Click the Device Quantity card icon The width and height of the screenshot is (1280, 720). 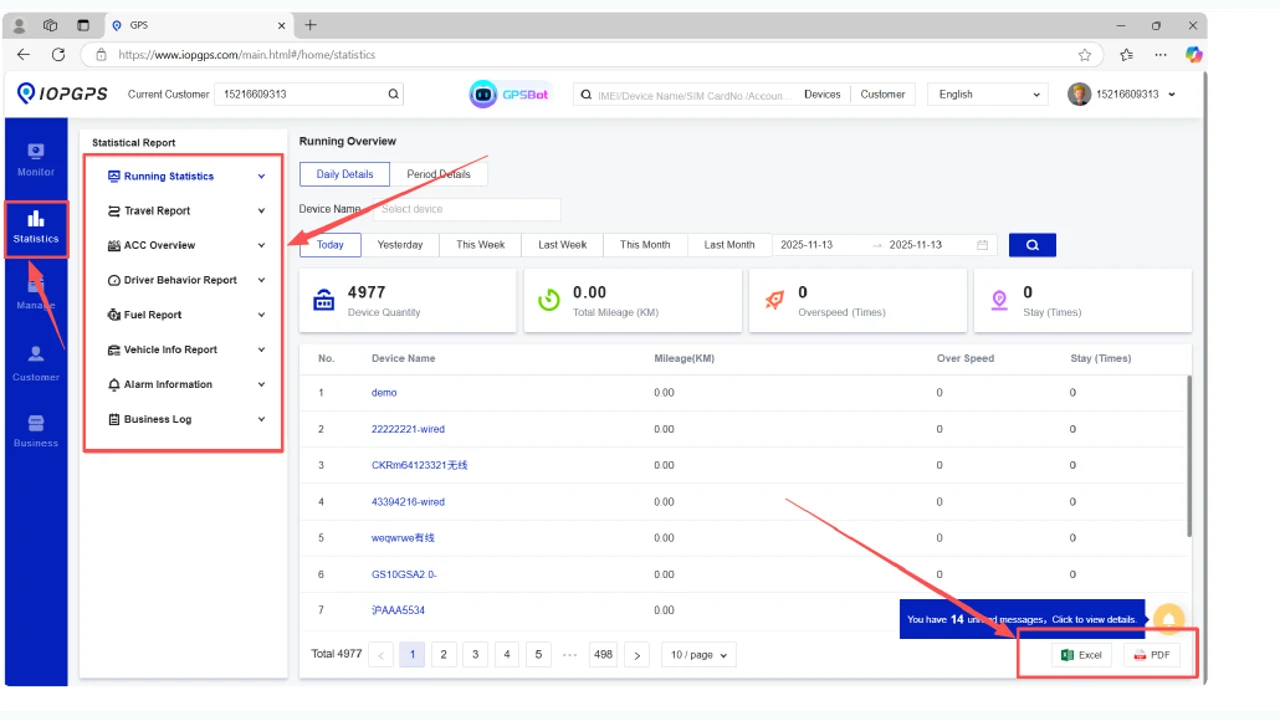pyautogui.click(x=324, y=300)
